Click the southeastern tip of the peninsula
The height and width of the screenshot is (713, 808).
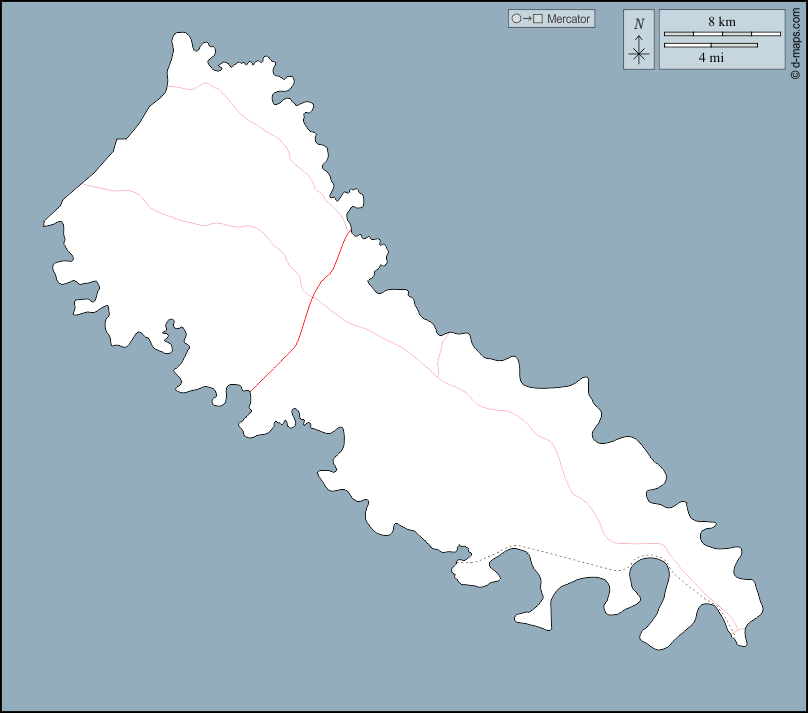coord(741,643)
